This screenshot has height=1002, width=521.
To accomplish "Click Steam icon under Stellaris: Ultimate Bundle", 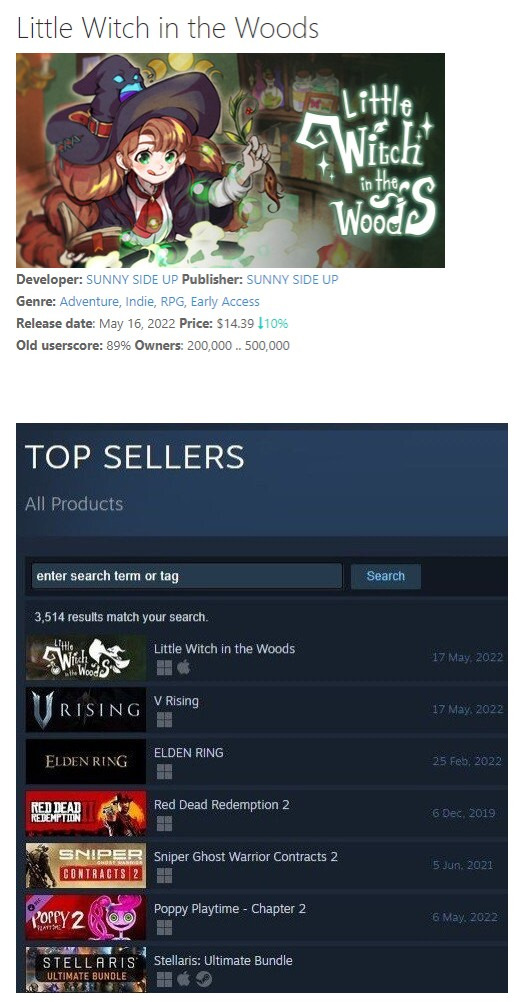I will coord(203,980).
